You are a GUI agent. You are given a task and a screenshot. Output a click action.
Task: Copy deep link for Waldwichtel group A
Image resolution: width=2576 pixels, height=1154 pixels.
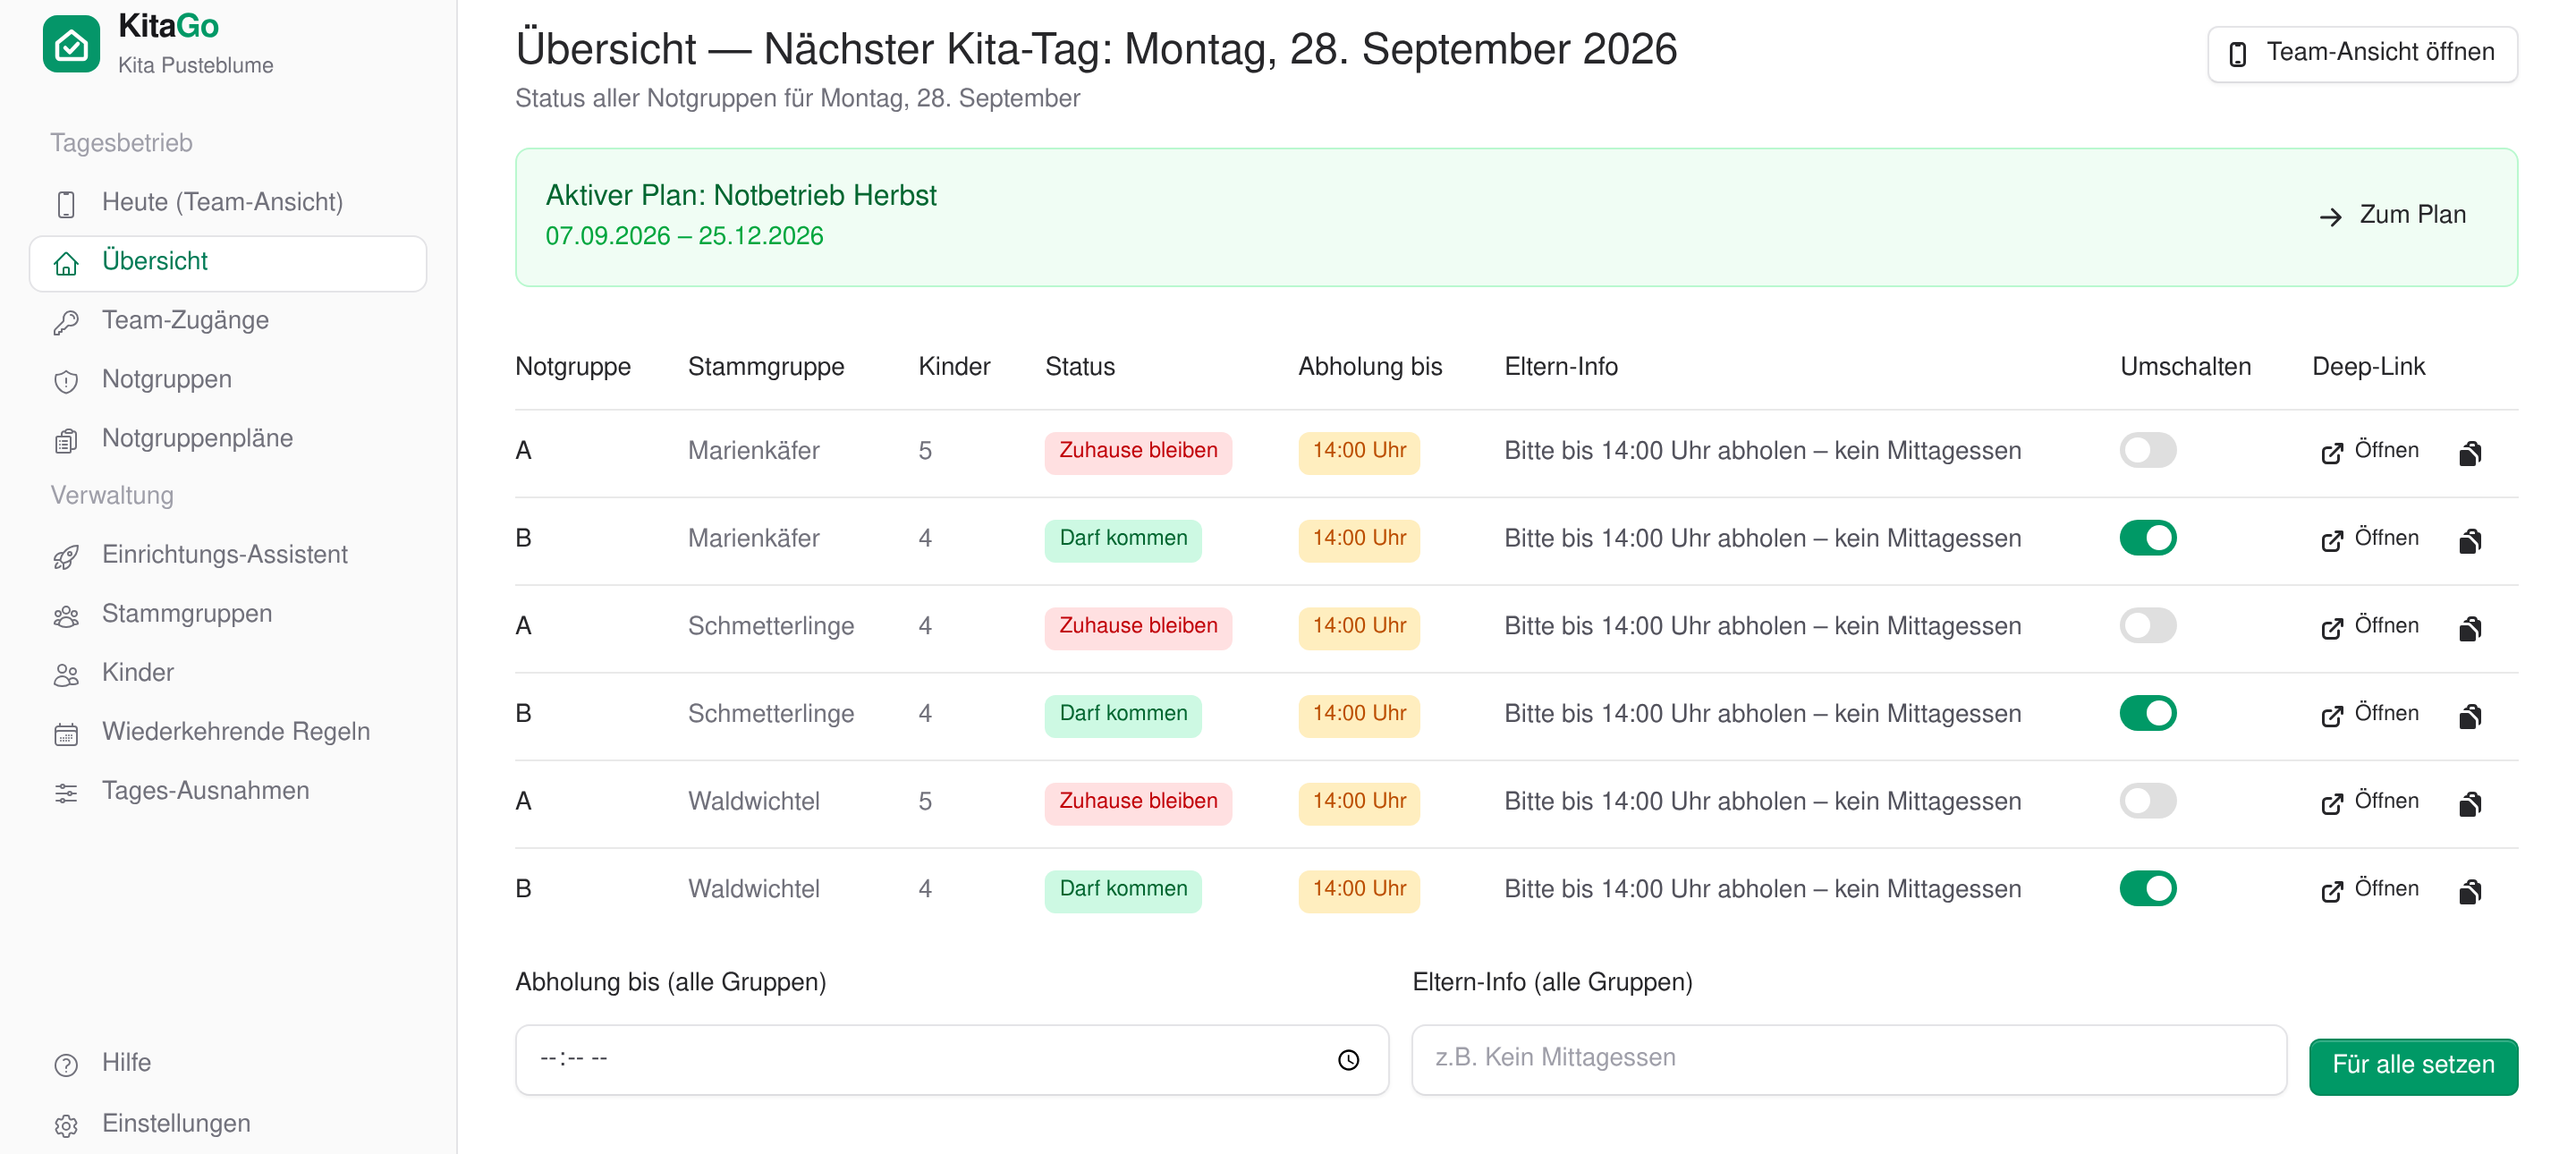(2470, 804)
